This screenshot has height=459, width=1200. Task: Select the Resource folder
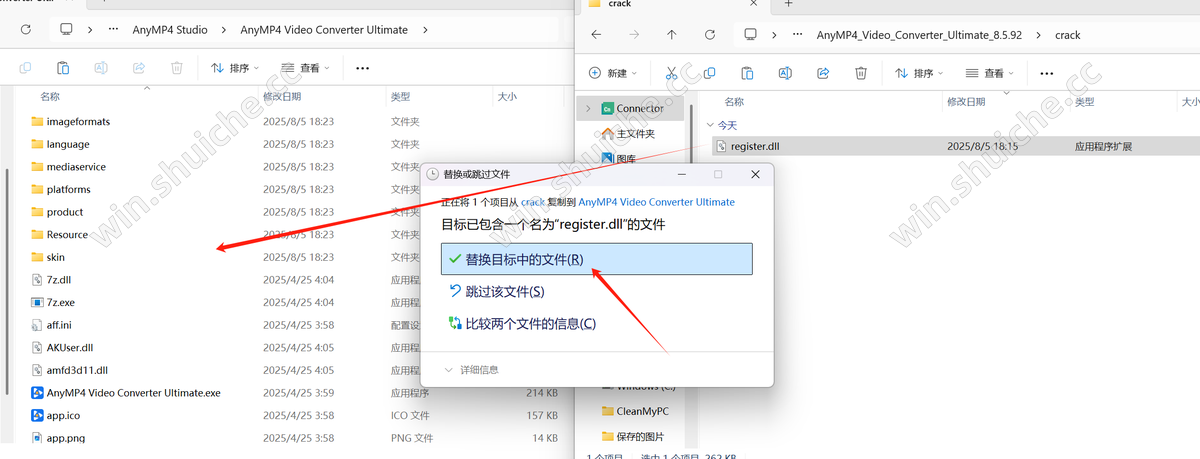pos(67,234)
